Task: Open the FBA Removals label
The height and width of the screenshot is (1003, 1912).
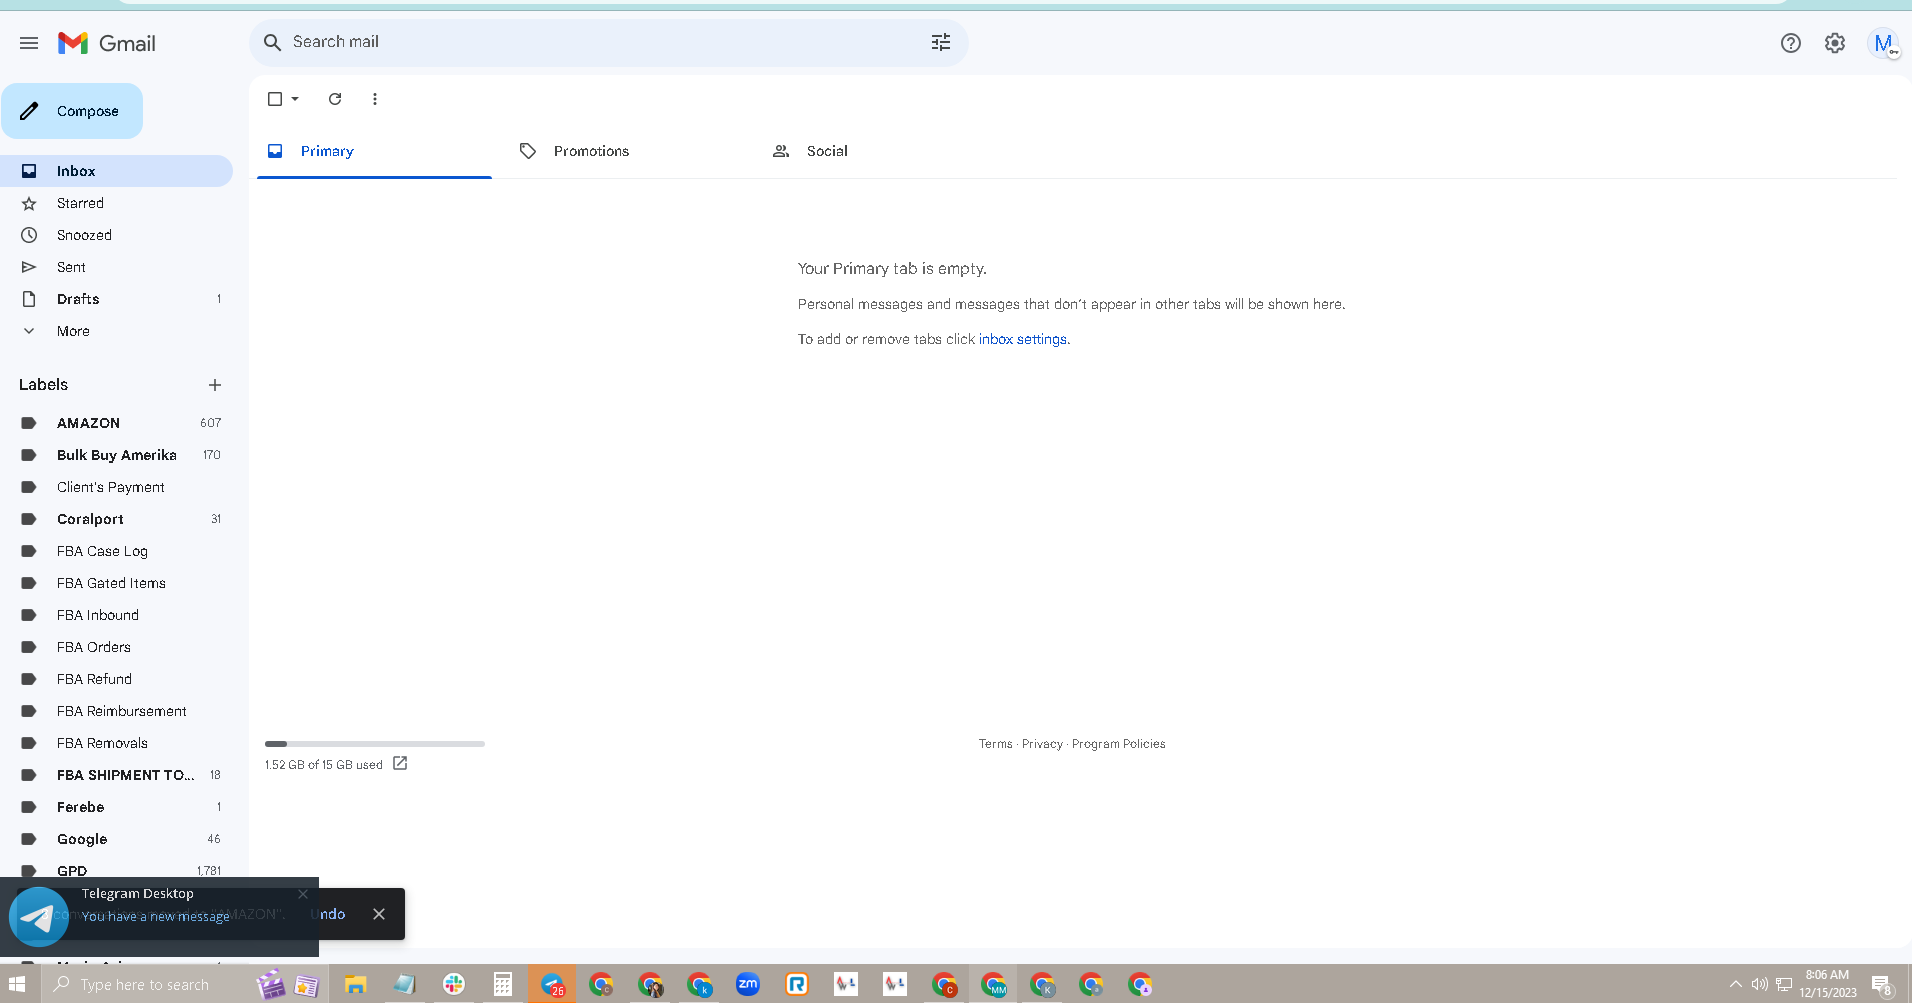Action: [x=116, y=743]
